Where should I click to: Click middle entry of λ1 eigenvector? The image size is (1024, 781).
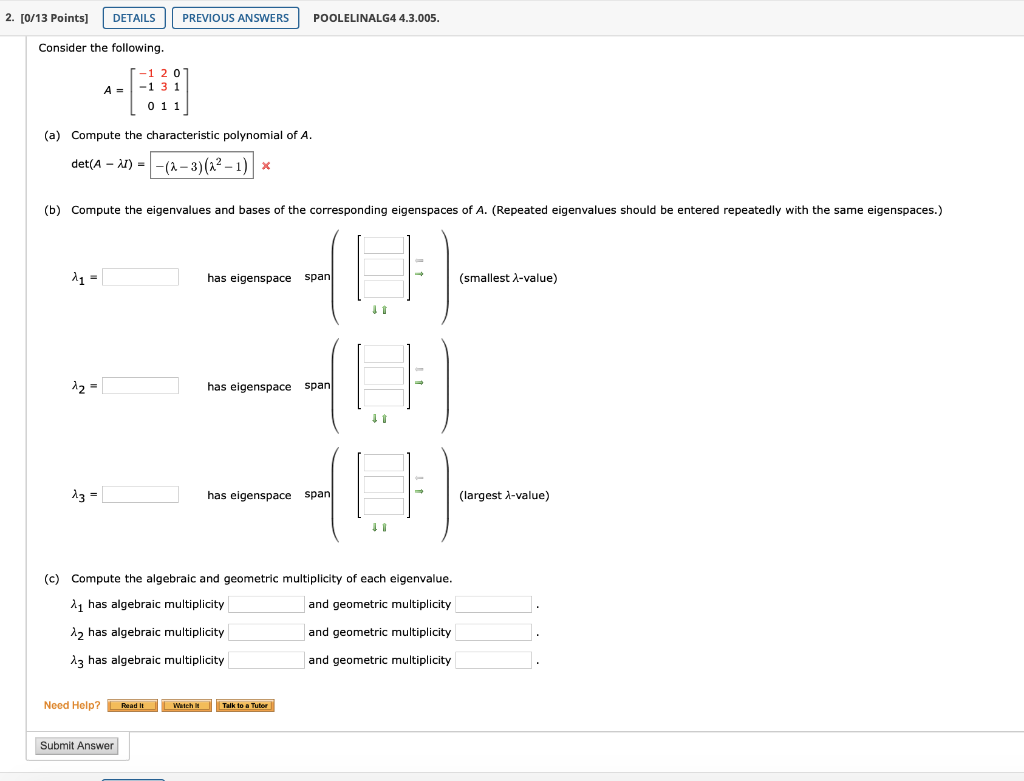(x=383, y=267)
